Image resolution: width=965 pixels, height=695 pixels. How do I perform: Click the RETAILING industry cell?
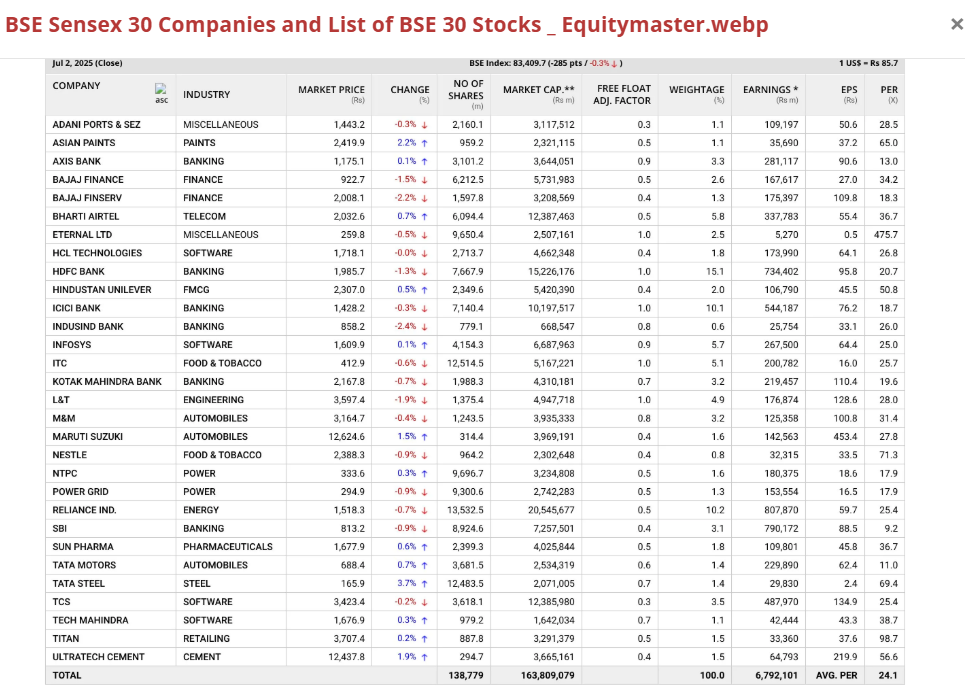pos(206,639)
